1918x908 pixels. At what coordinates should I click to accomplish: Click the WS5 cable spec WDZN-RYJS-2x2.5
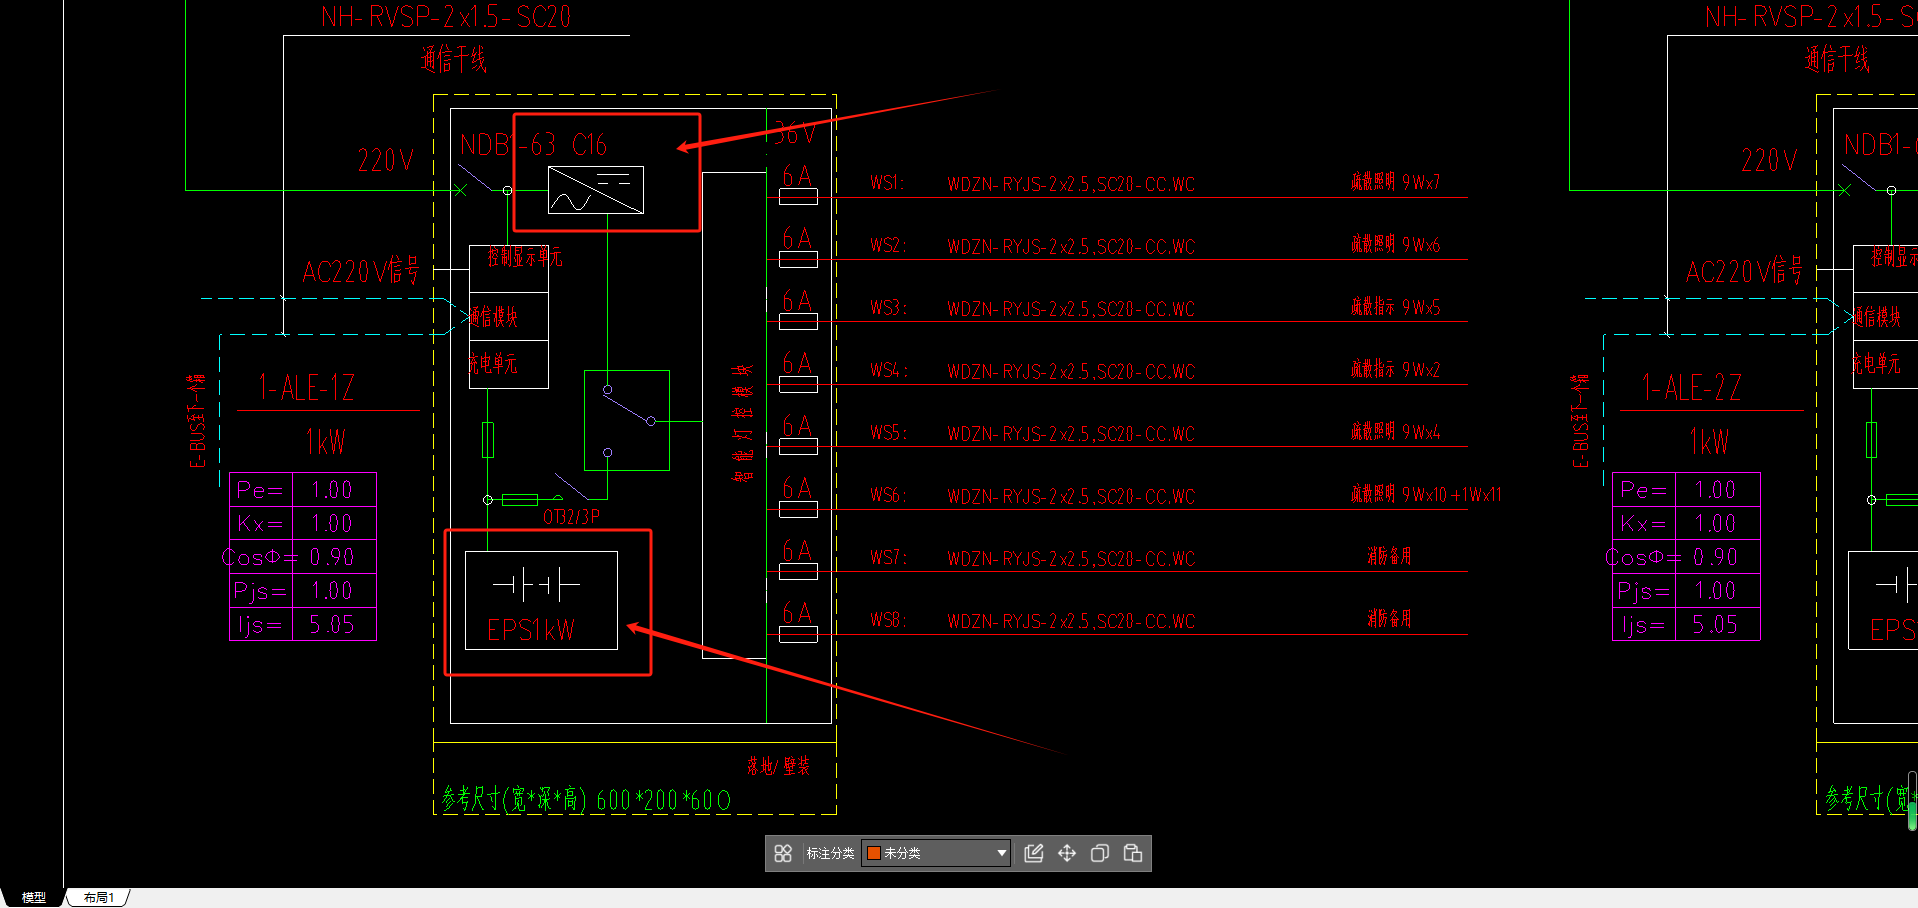[x=1071, y=434]
